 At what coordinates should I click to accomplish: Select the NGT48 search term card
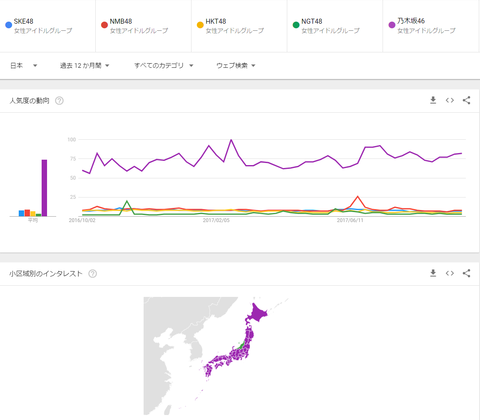335,26
